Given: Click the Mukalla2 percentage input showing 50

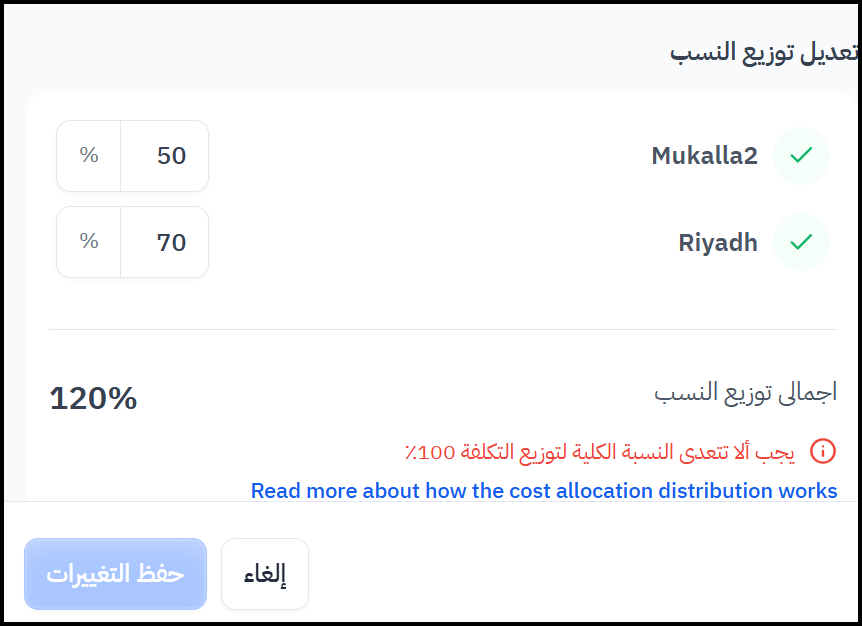Looking at the screenshot, I should (164, 156).
